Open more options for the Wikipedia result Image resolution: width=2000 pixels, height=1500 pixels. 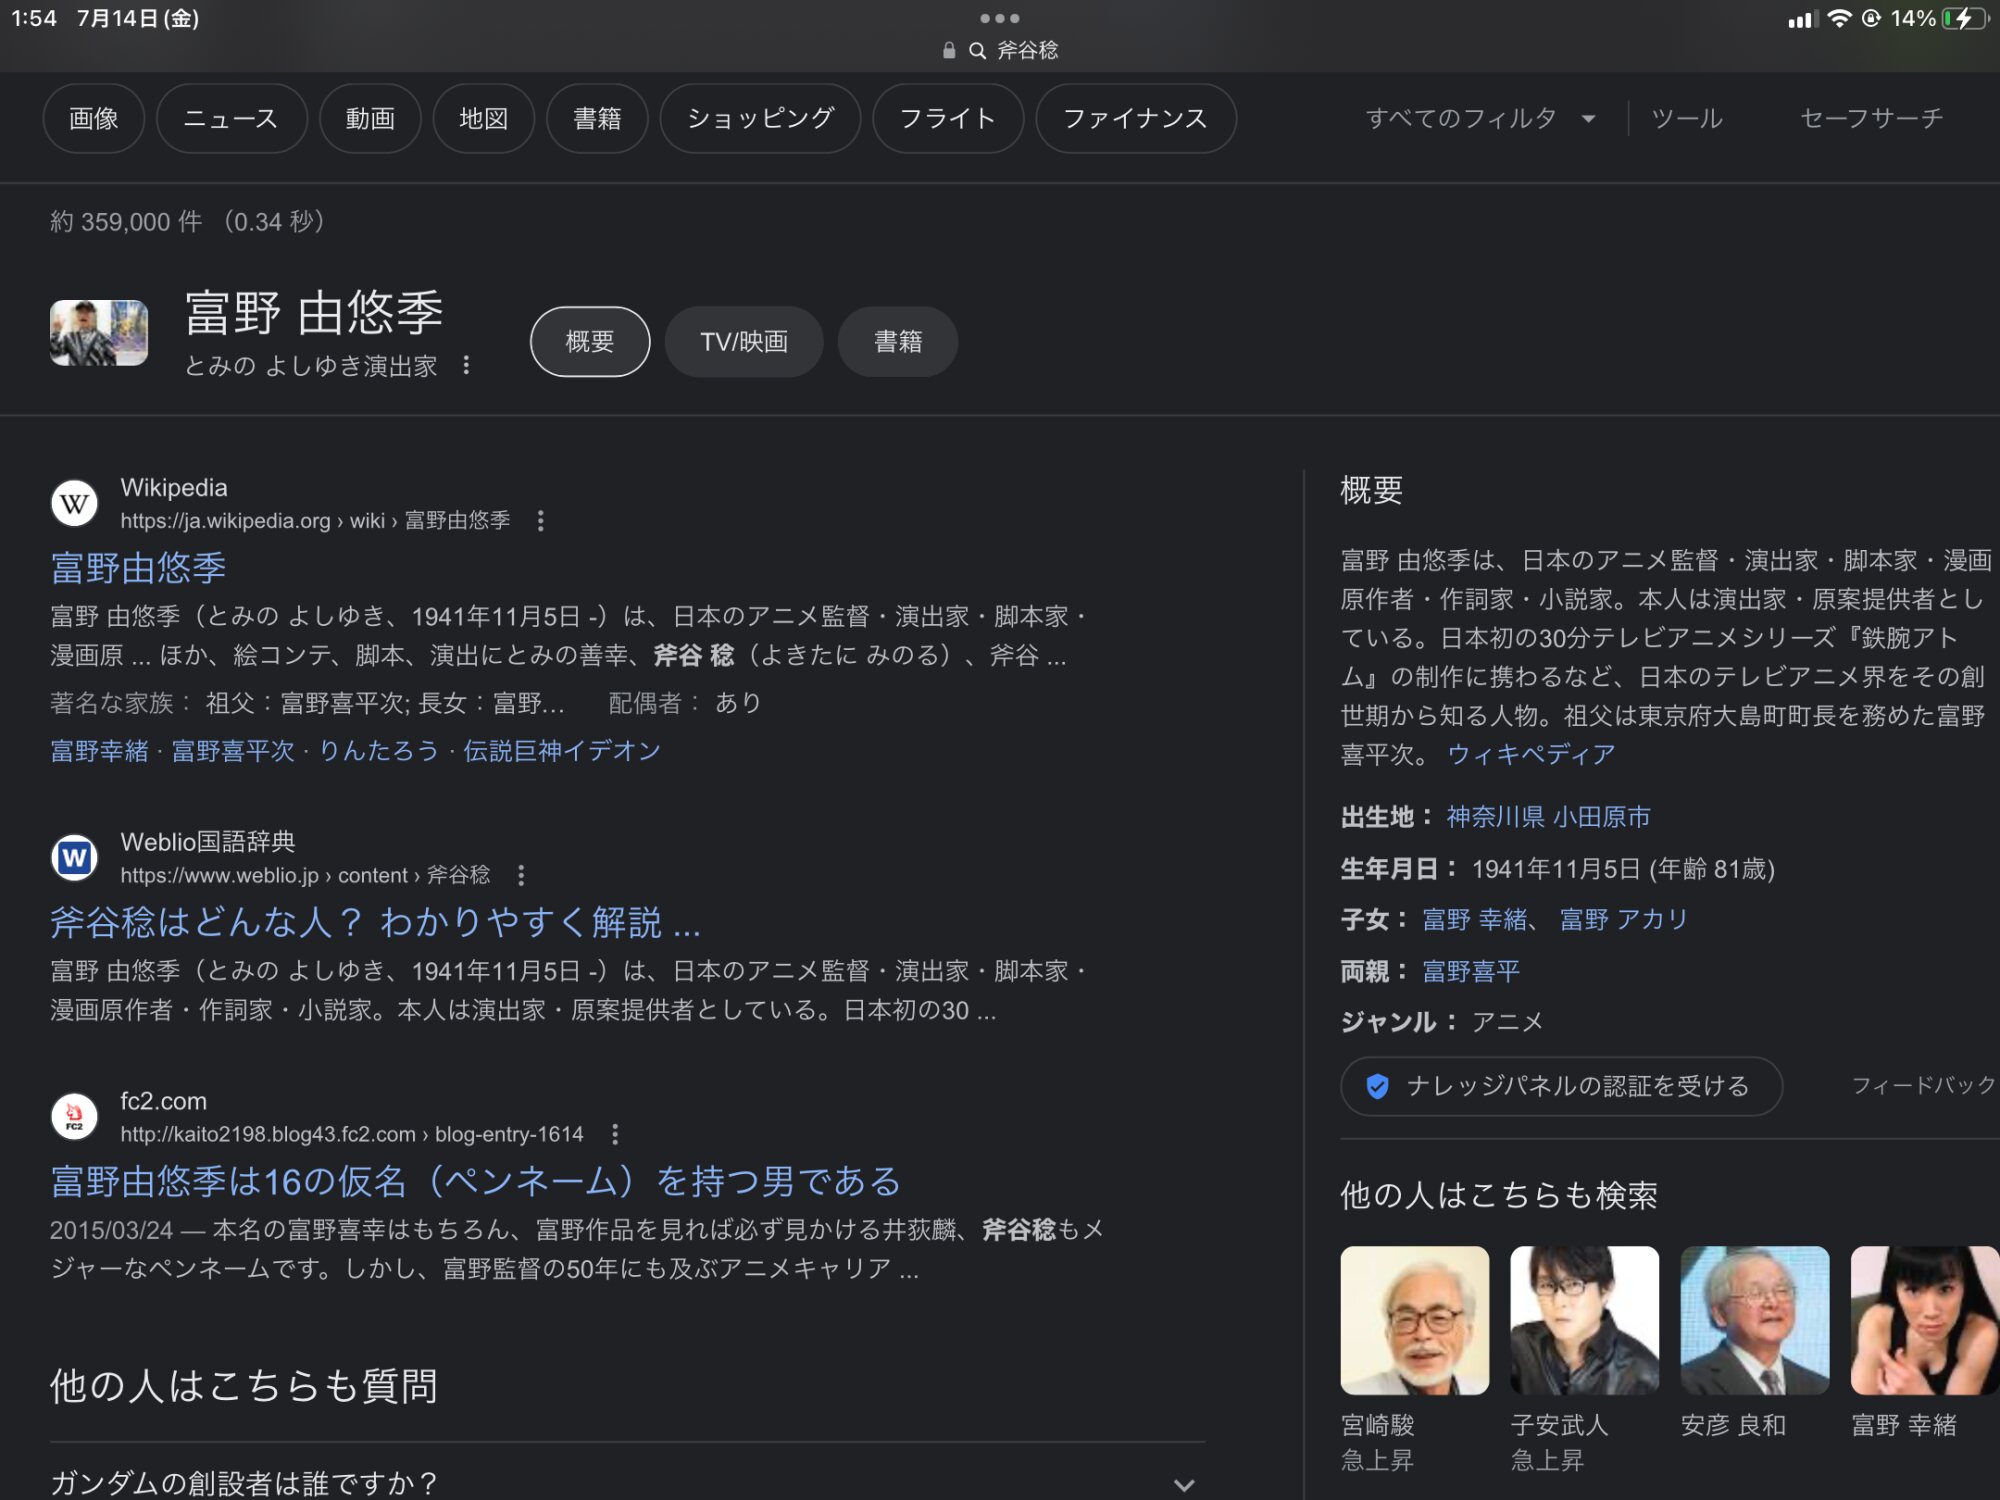[x=541, y=521]
